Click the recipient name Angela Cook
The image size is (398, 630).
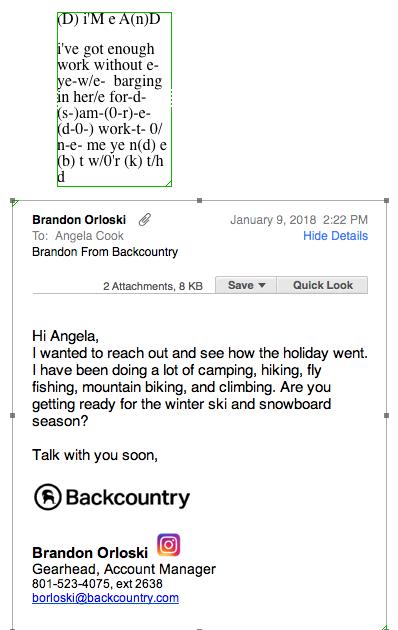(x=89, y=236)
